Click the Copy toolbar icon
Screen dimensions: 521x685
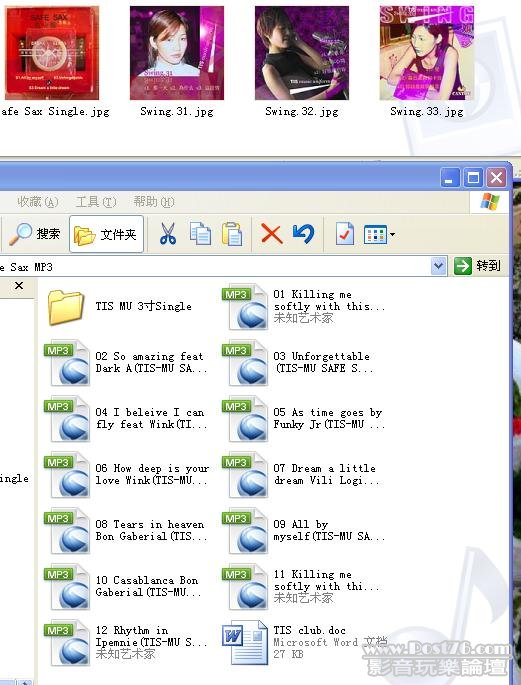click(200, 234)
